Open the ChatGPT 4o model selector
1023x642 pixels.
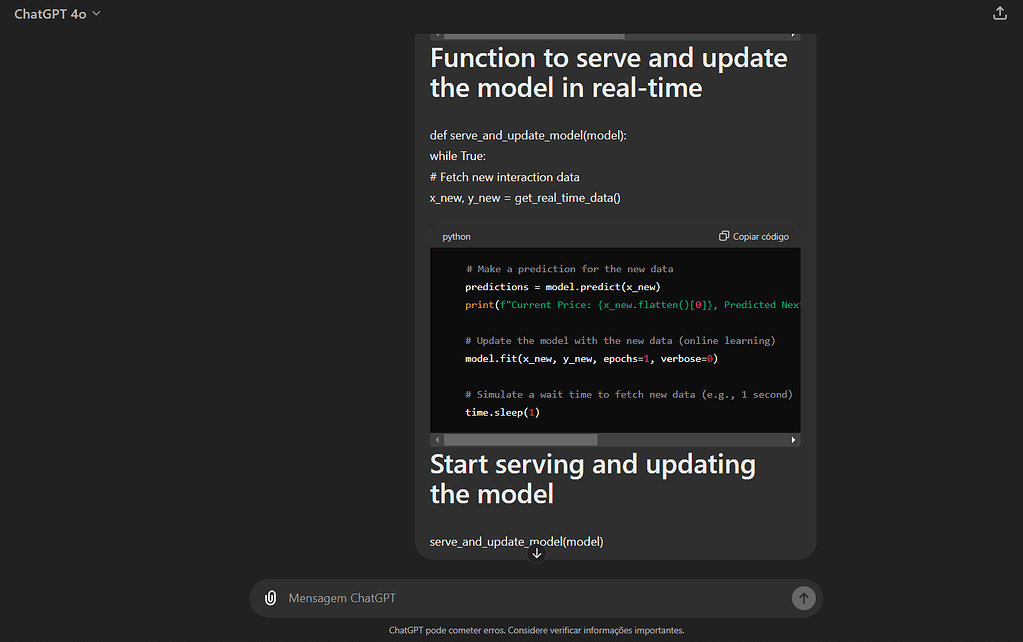[x=57, y=14]
